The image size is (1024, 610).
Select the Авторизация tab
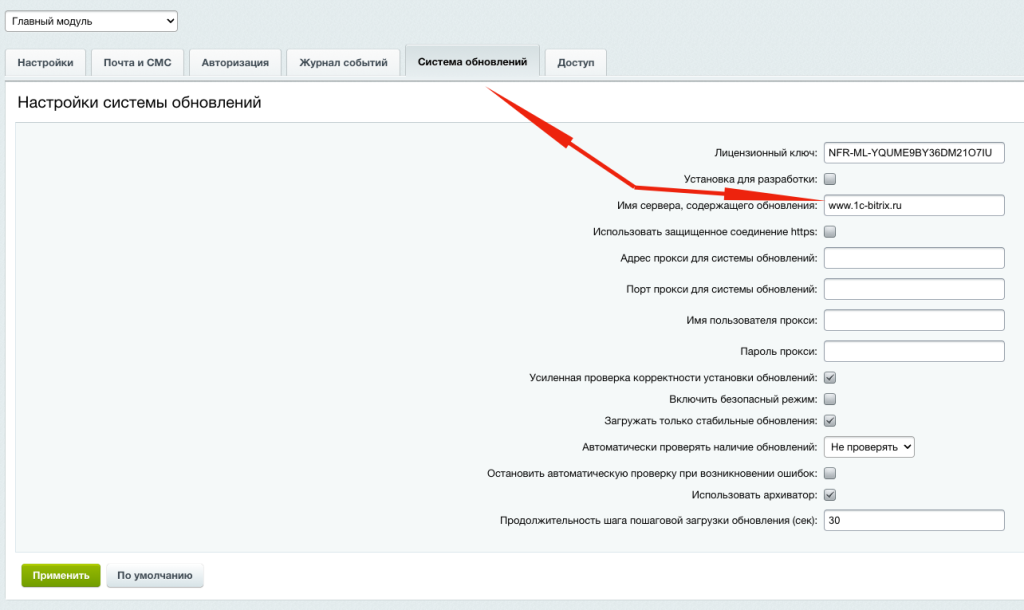pos(235,62)
